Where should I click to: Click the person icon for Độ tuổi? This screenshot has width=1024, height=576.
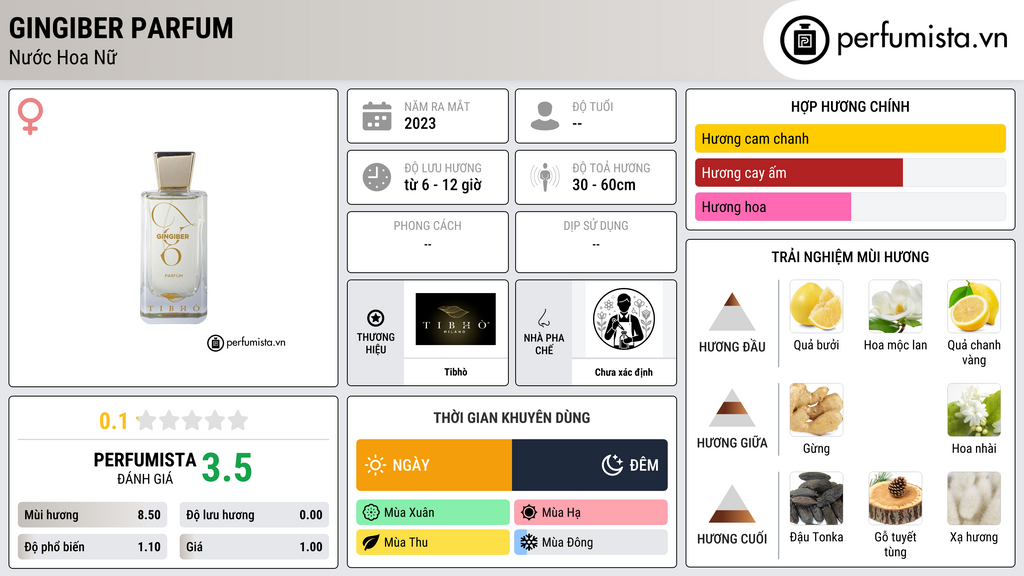(x=545, y=116)
